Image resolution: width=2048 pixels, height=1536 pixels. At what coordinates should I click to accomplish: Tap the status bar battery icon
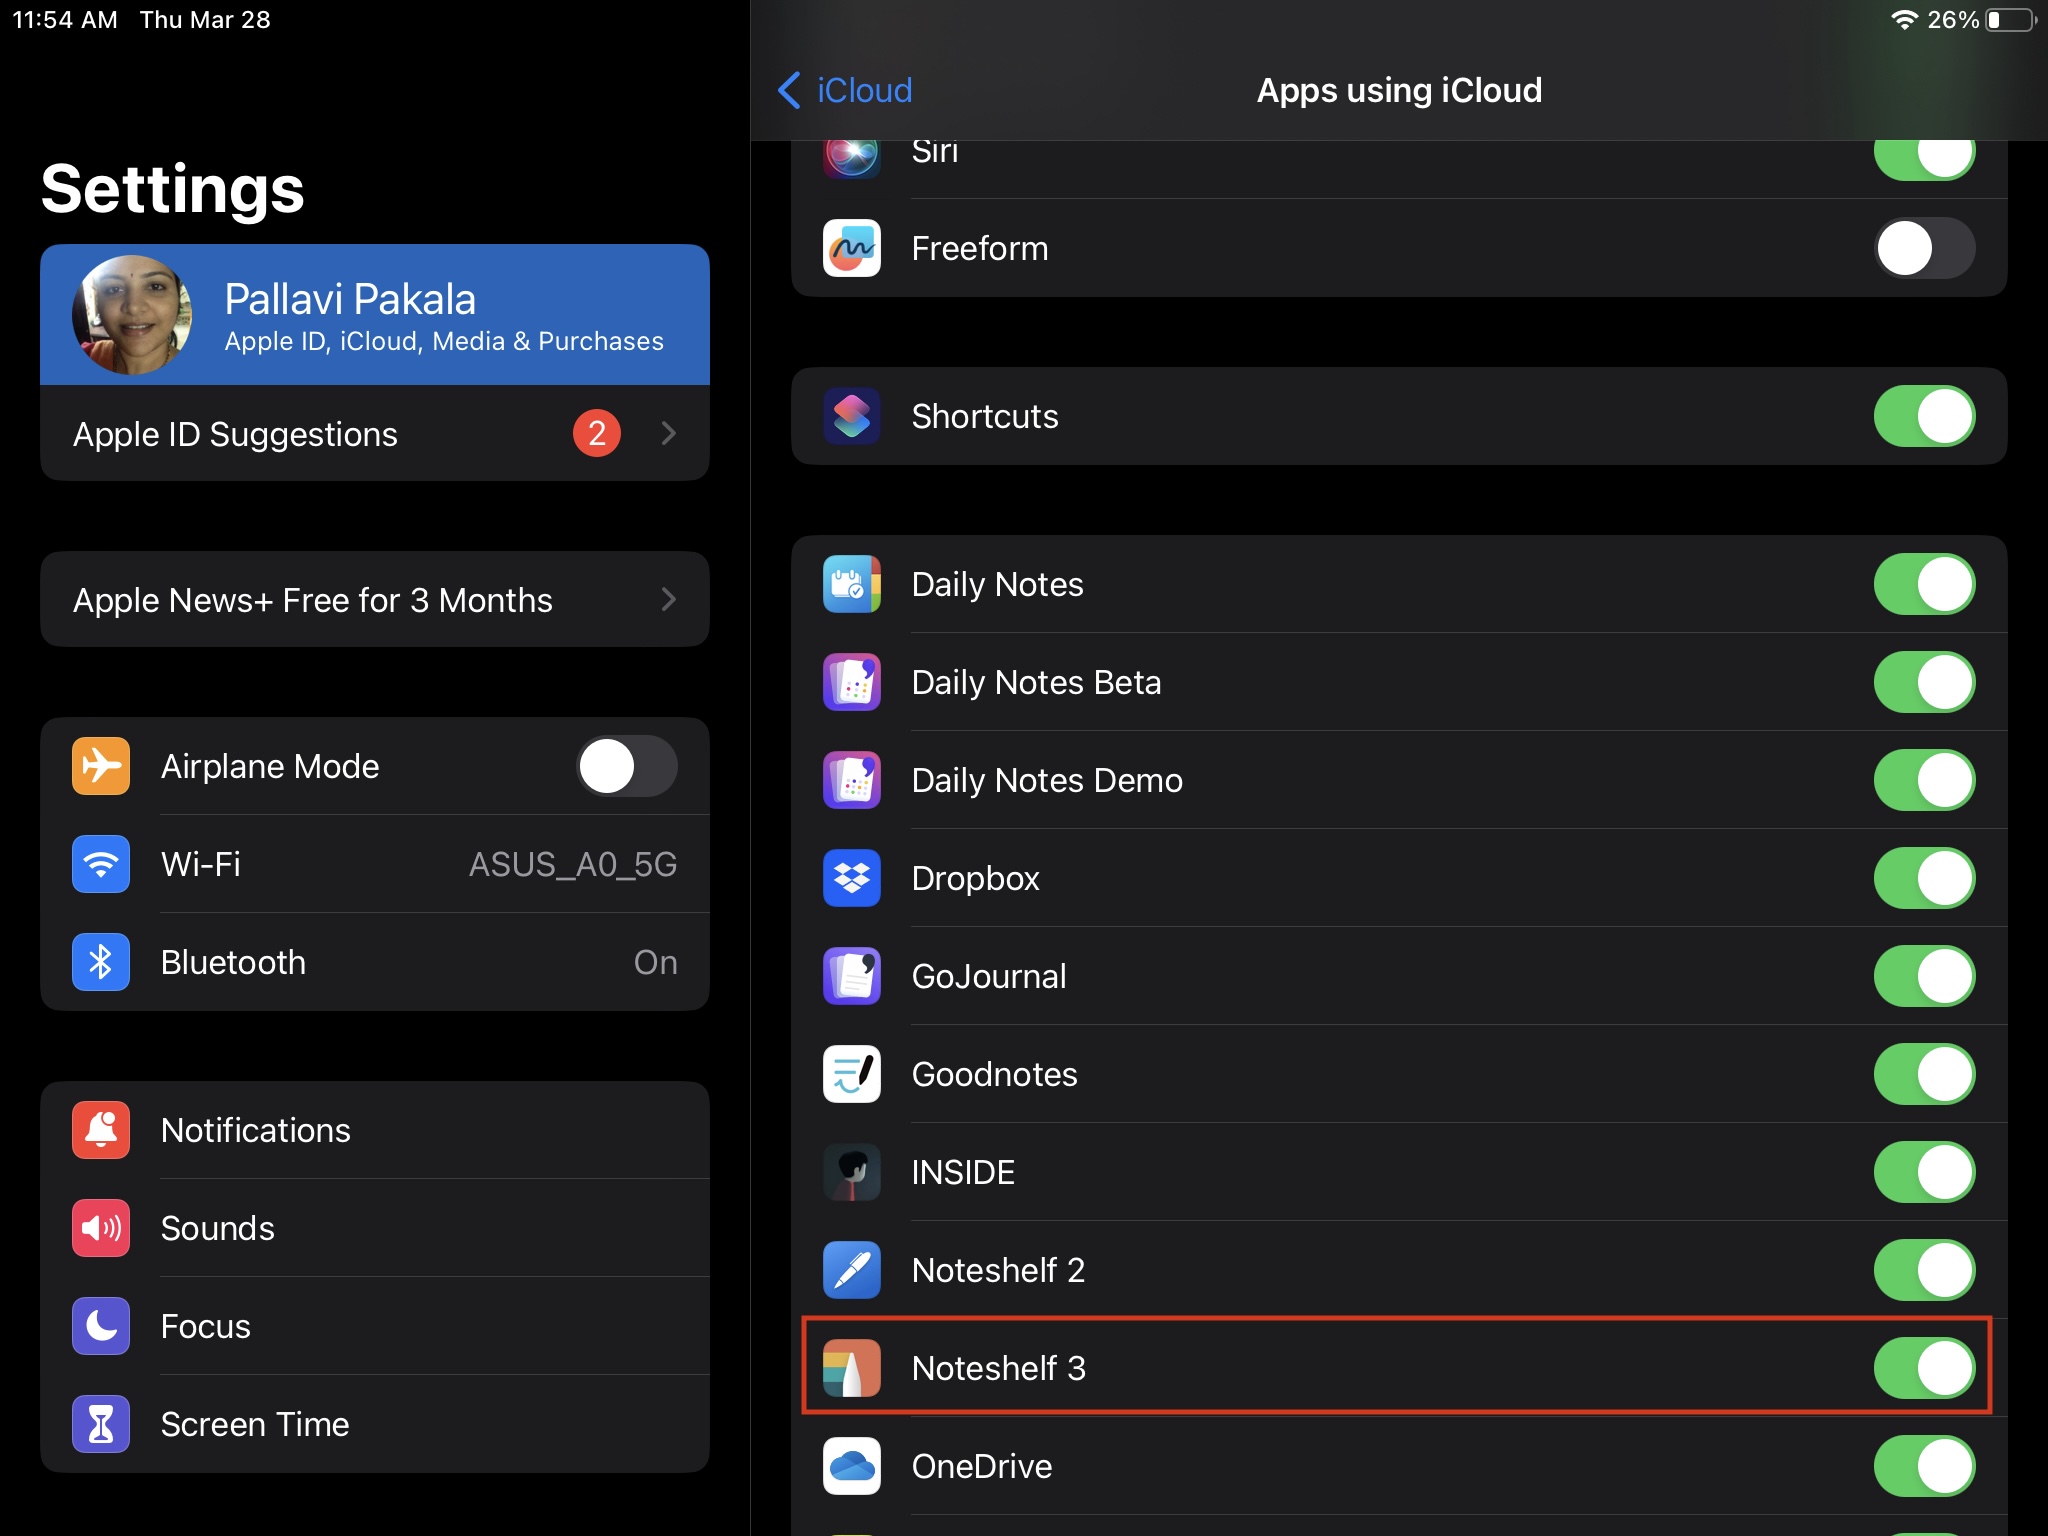tap(2011, 20)
